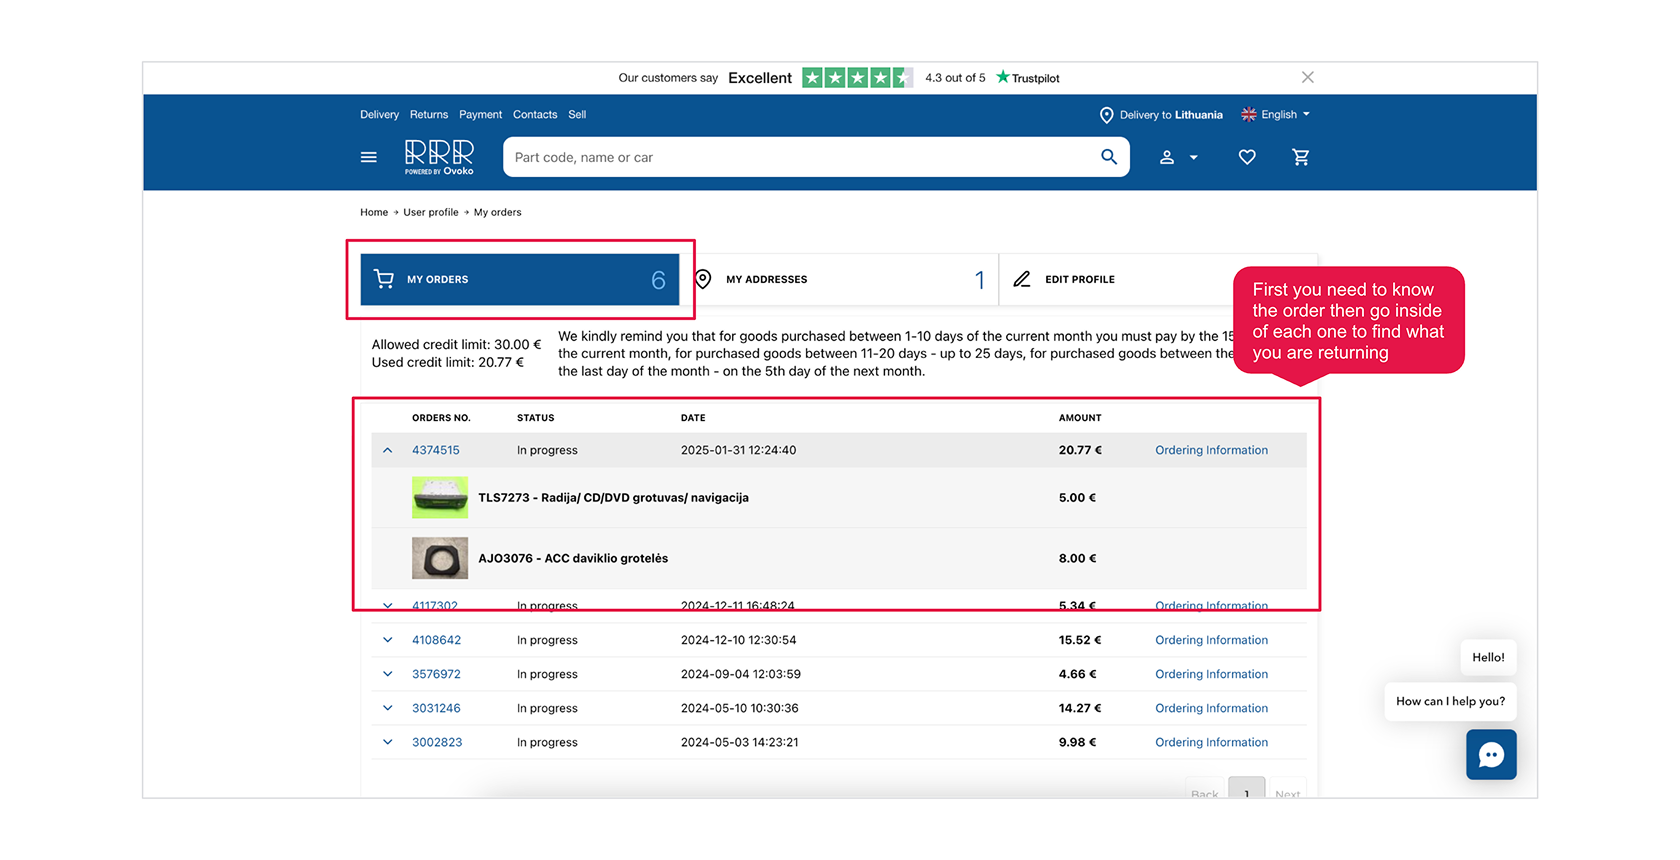Open the shopping cart icon

click(x=1300, y=157)
